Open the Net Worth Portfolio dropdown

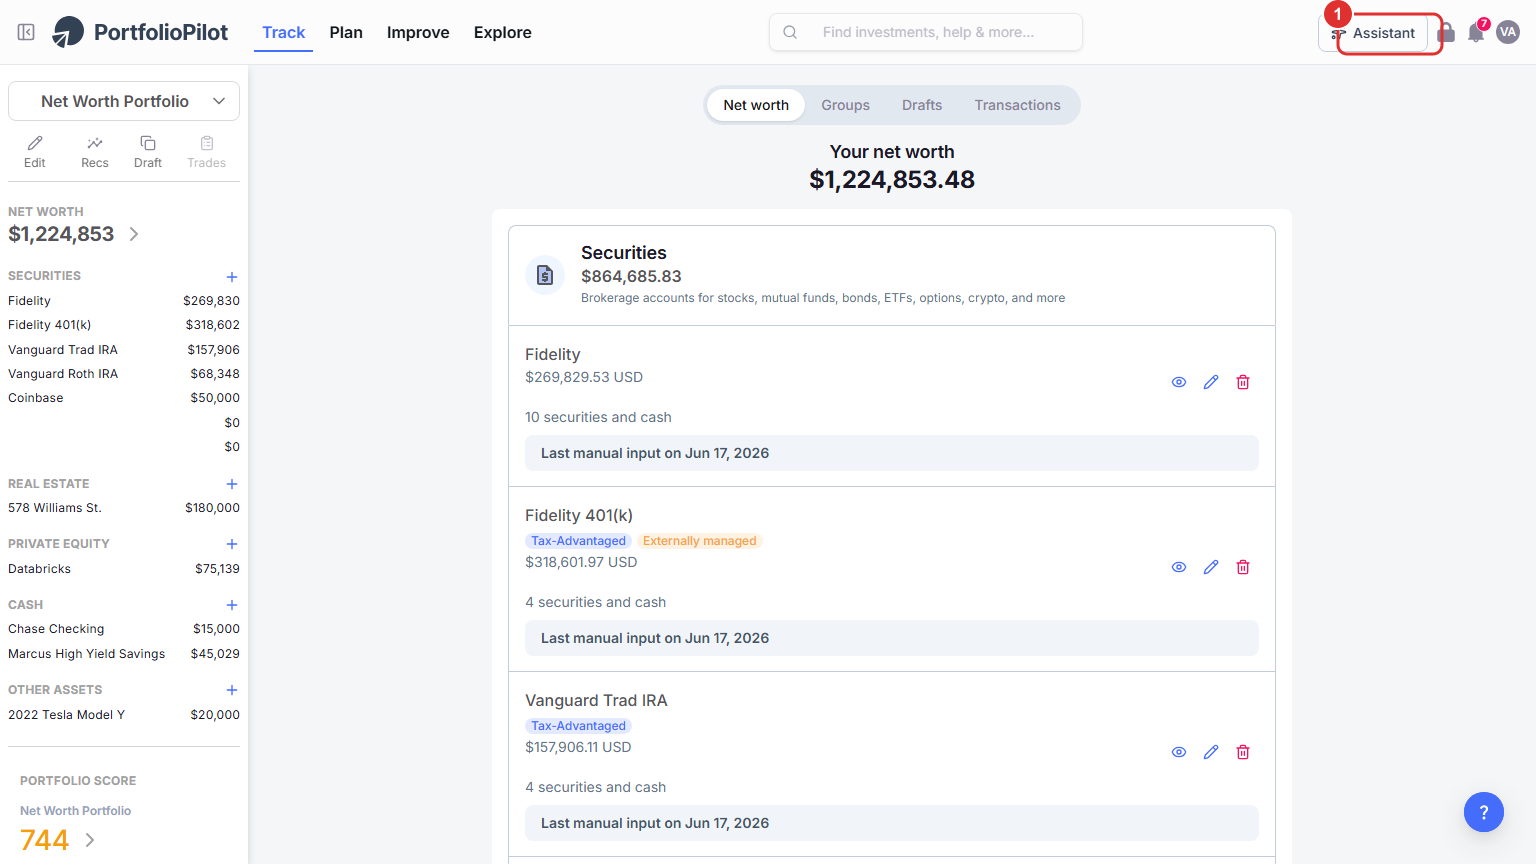[124, 101]
